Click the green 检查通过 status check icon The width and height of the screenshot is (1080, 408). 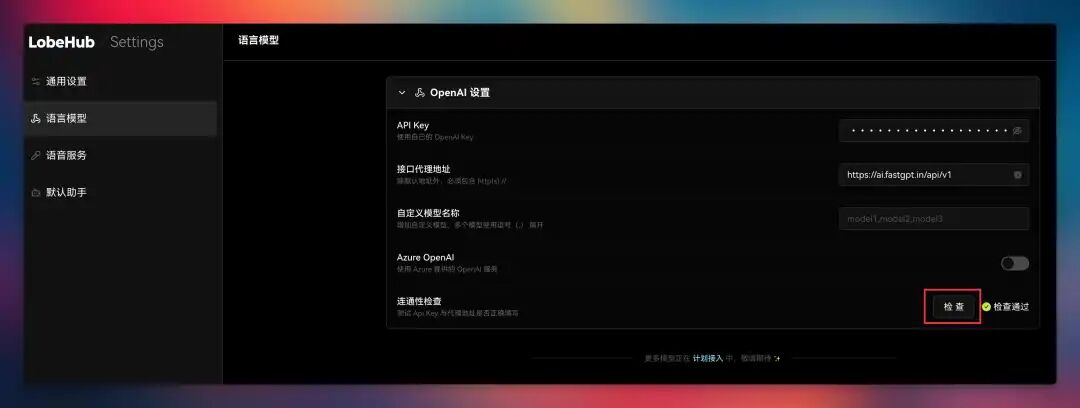coord(986,307)
